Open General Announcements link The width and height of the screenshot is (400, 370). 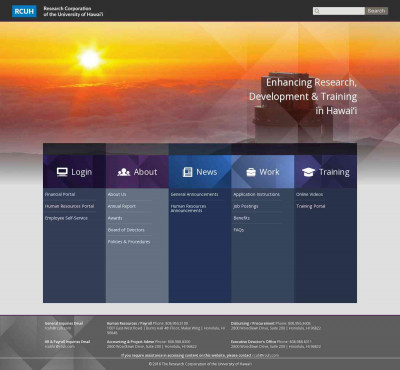pyautogui.click(x=194, y=194)
